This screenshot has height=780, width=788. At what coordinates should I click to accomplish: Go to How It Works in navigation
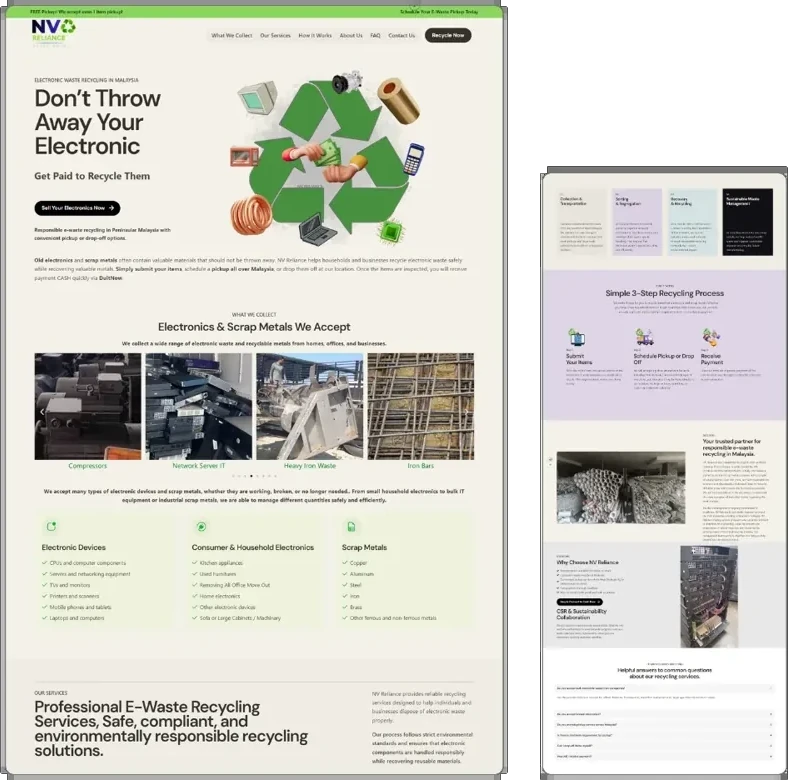pyautogui.click(x=315, y=36)
